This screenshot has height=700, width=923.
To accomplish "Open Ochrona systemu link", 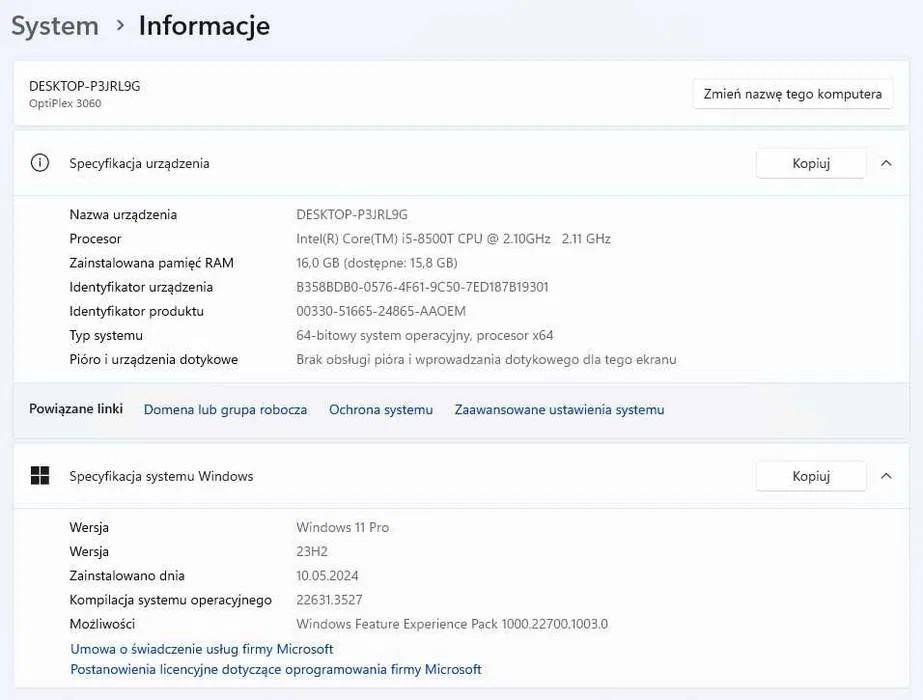I will [x=381, y=410].
